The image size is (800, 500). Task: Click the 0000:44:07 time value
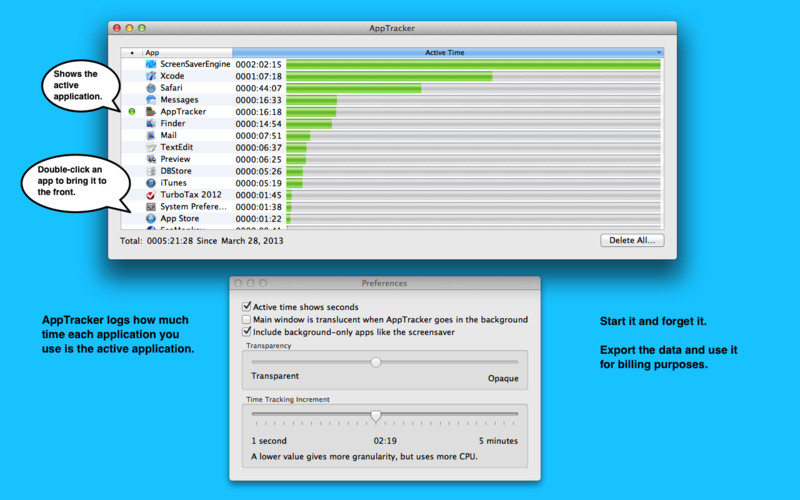click(259, 88)
